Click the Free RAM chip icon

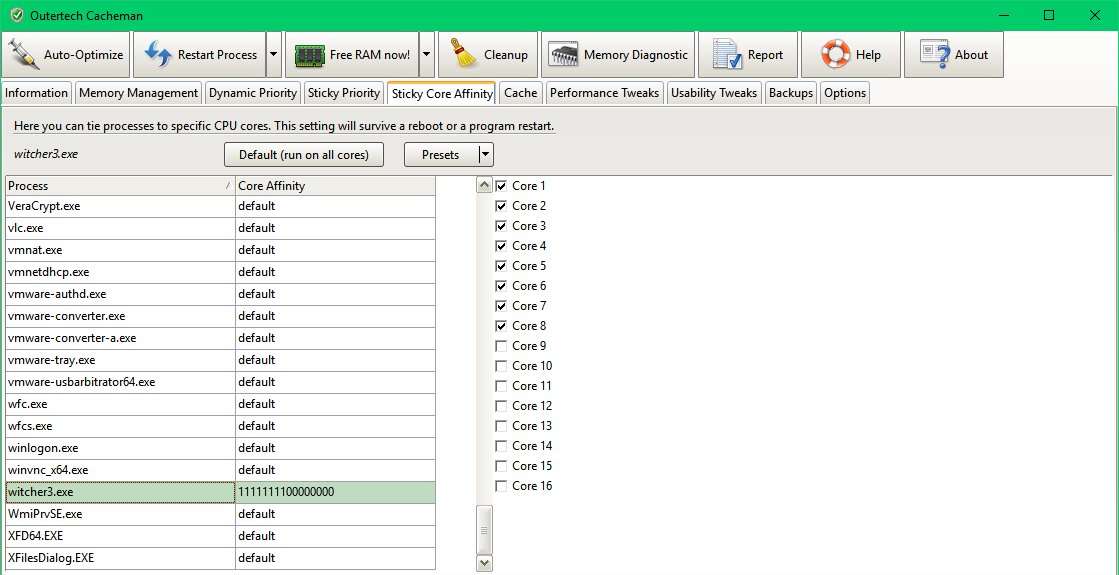309,55
